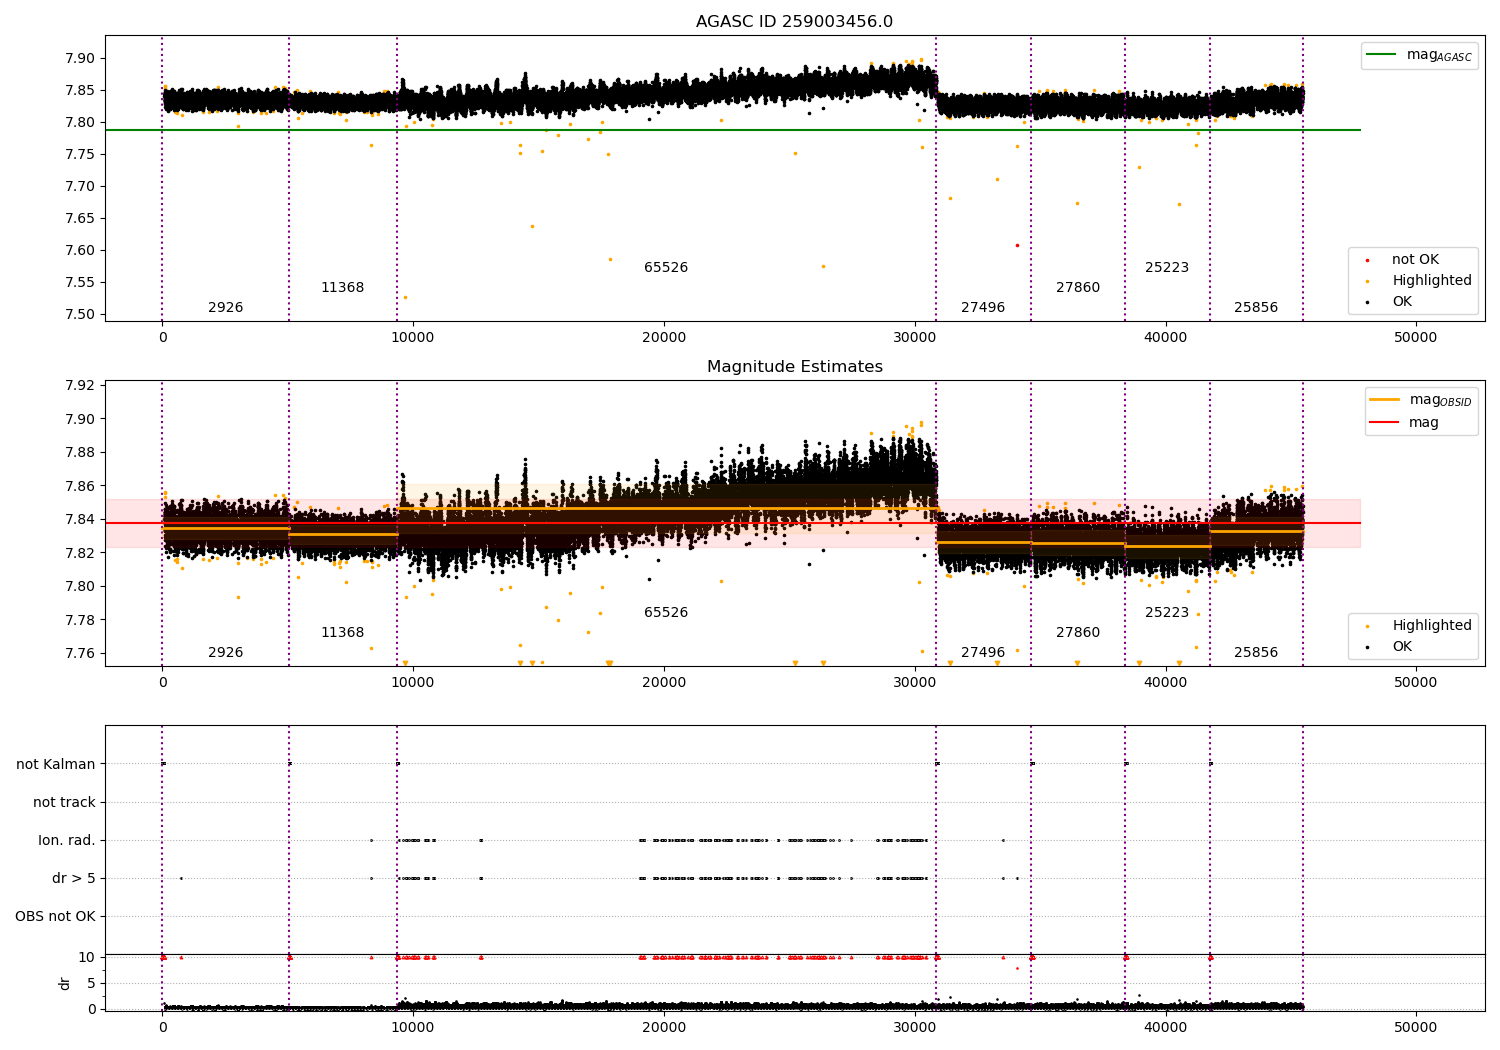Click the red mag horizontal line in middle plot
The height and width of the screenshot is (1050, 1500).
(733, 523)
